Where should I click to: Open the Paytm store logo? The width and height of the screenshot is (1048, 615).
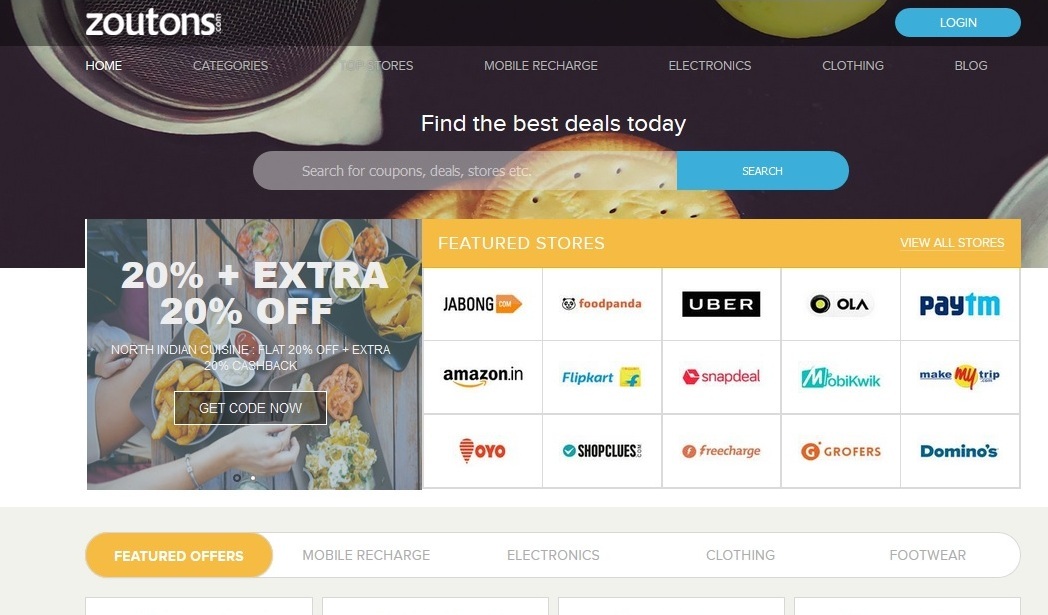(x=960, y=305)
